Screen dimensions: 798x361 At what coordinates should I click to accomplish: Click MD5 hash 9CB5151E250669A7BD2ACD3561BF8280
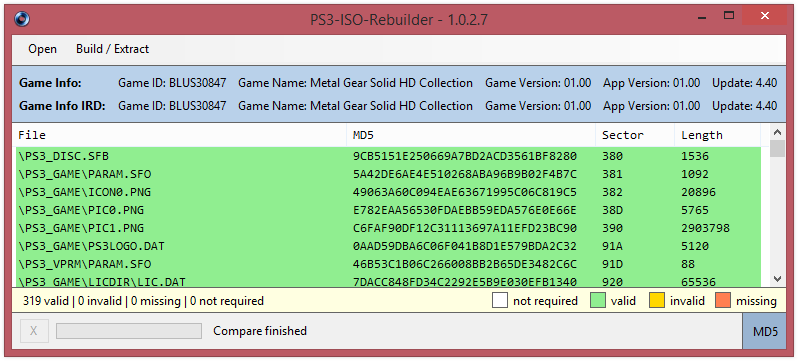coord(465,156)
